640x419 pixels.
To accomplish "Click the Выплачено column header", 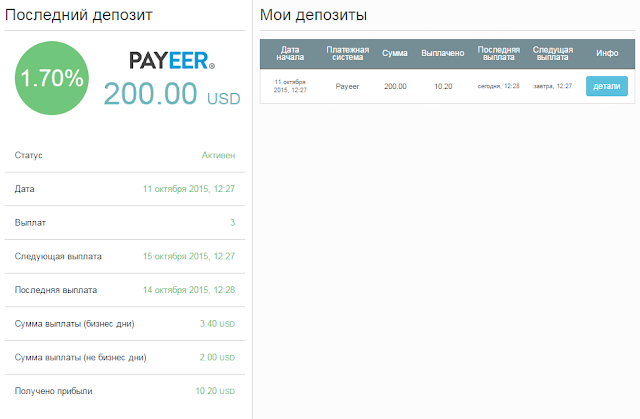I will pos(443,53).
